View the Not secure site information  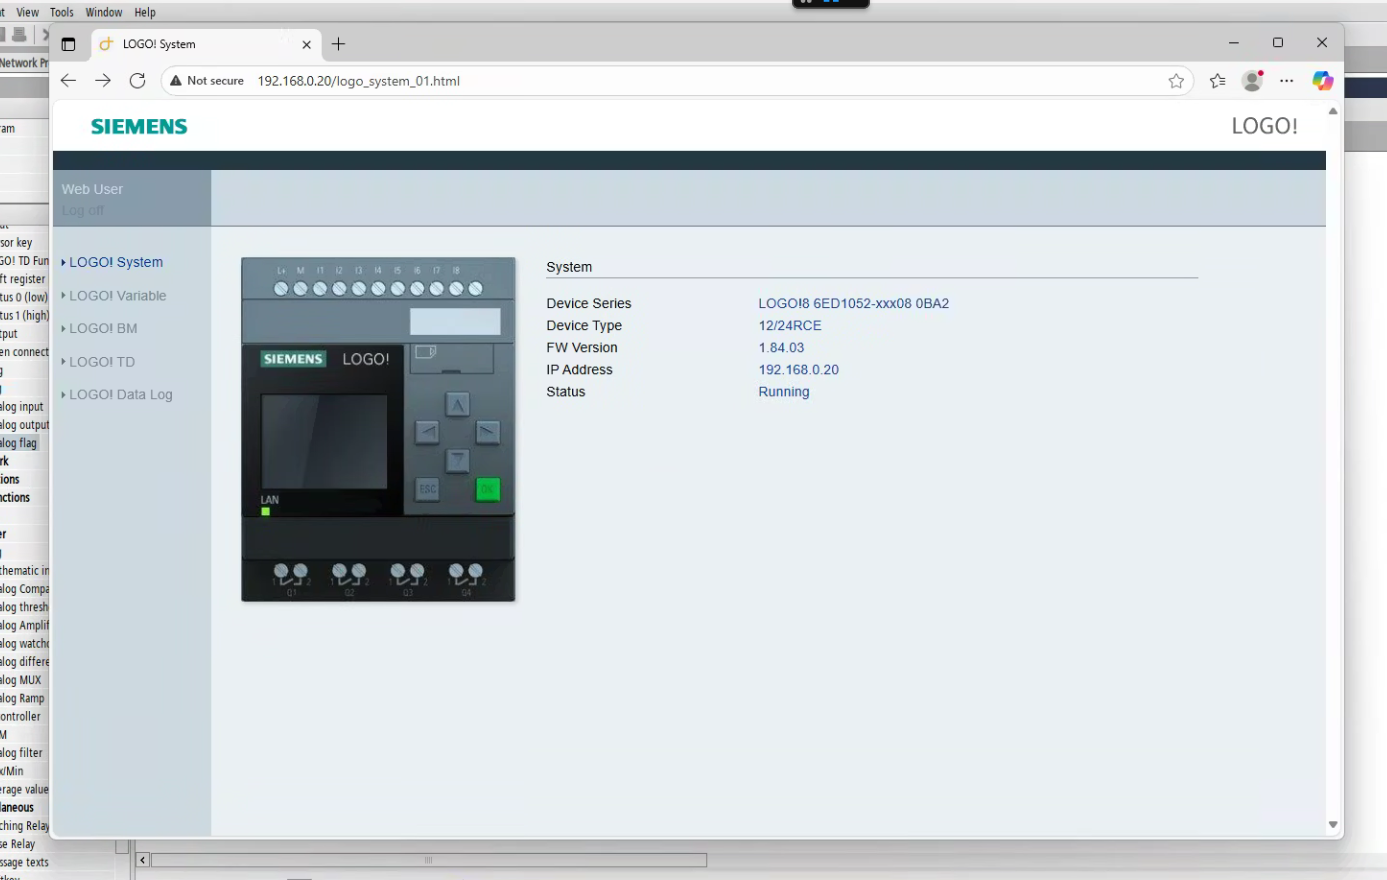pyautogui.click(x=206, y=81)
